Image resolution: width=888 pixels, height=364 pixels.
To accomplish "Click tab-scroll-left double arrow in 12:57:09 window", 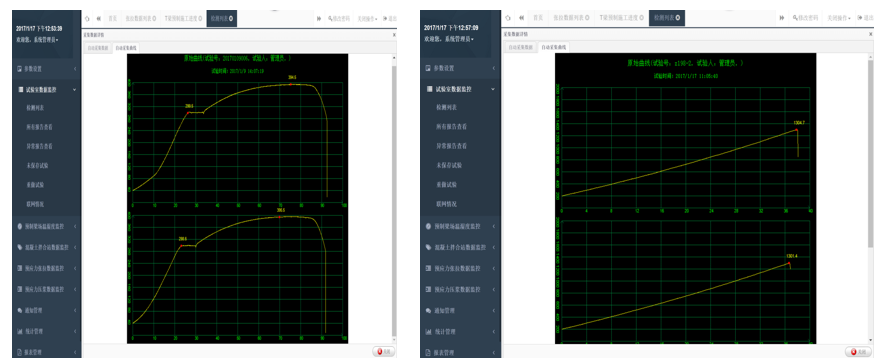I will (522, 18).
